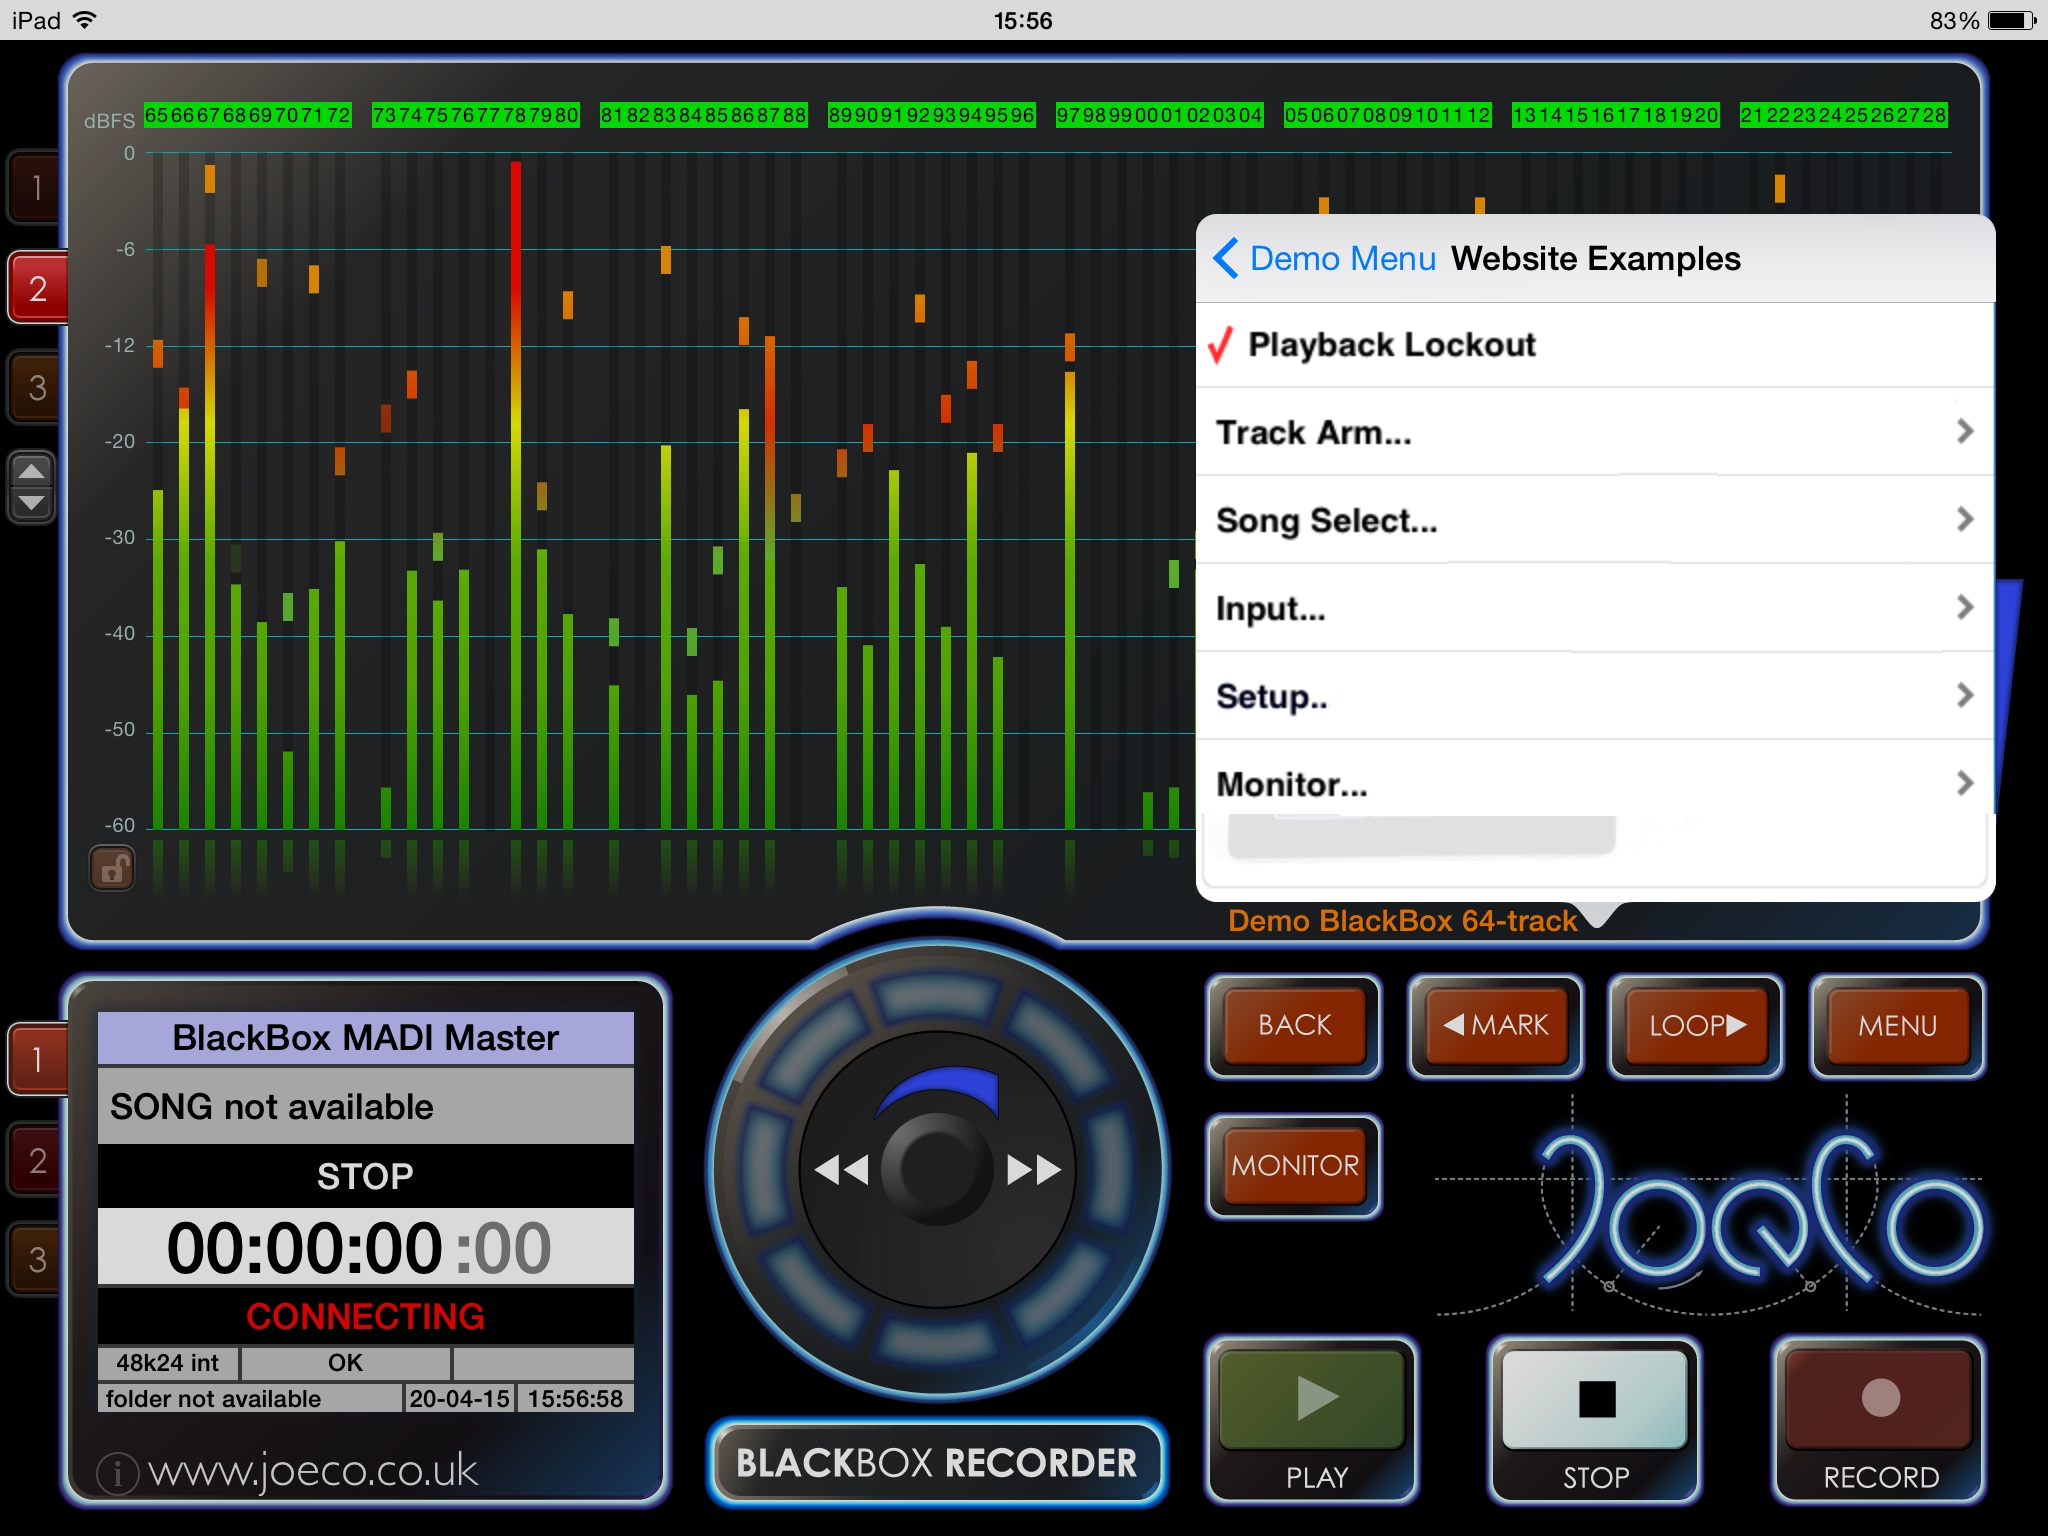The width and height of the screenshot is (2048, 1536).
Task: Open the Setup.. menu entry
Action: (1595, 696)
